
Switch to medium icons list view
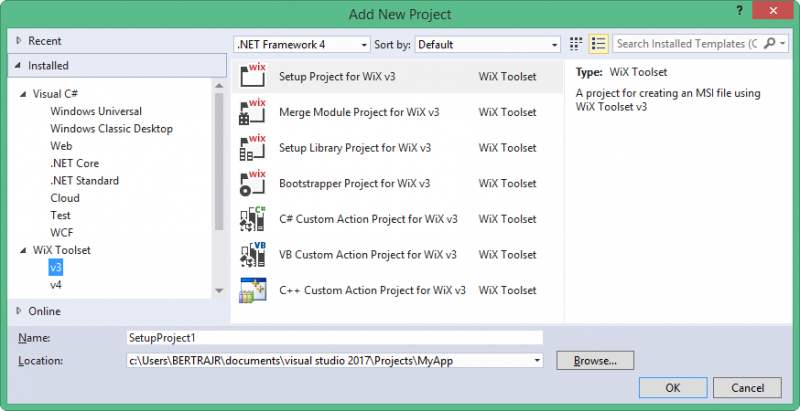coord(599,44)
